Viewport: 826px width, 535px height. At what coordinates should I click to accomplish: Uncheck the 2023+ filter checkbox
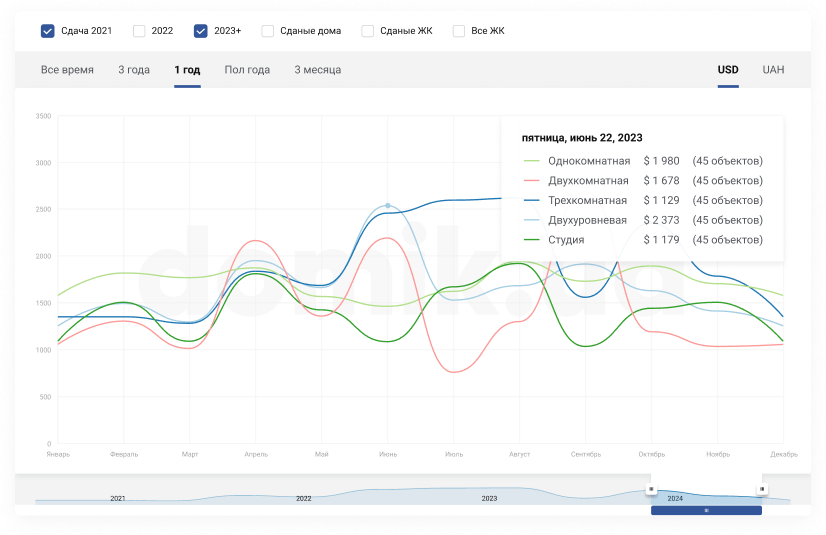[x=201, y=31]
